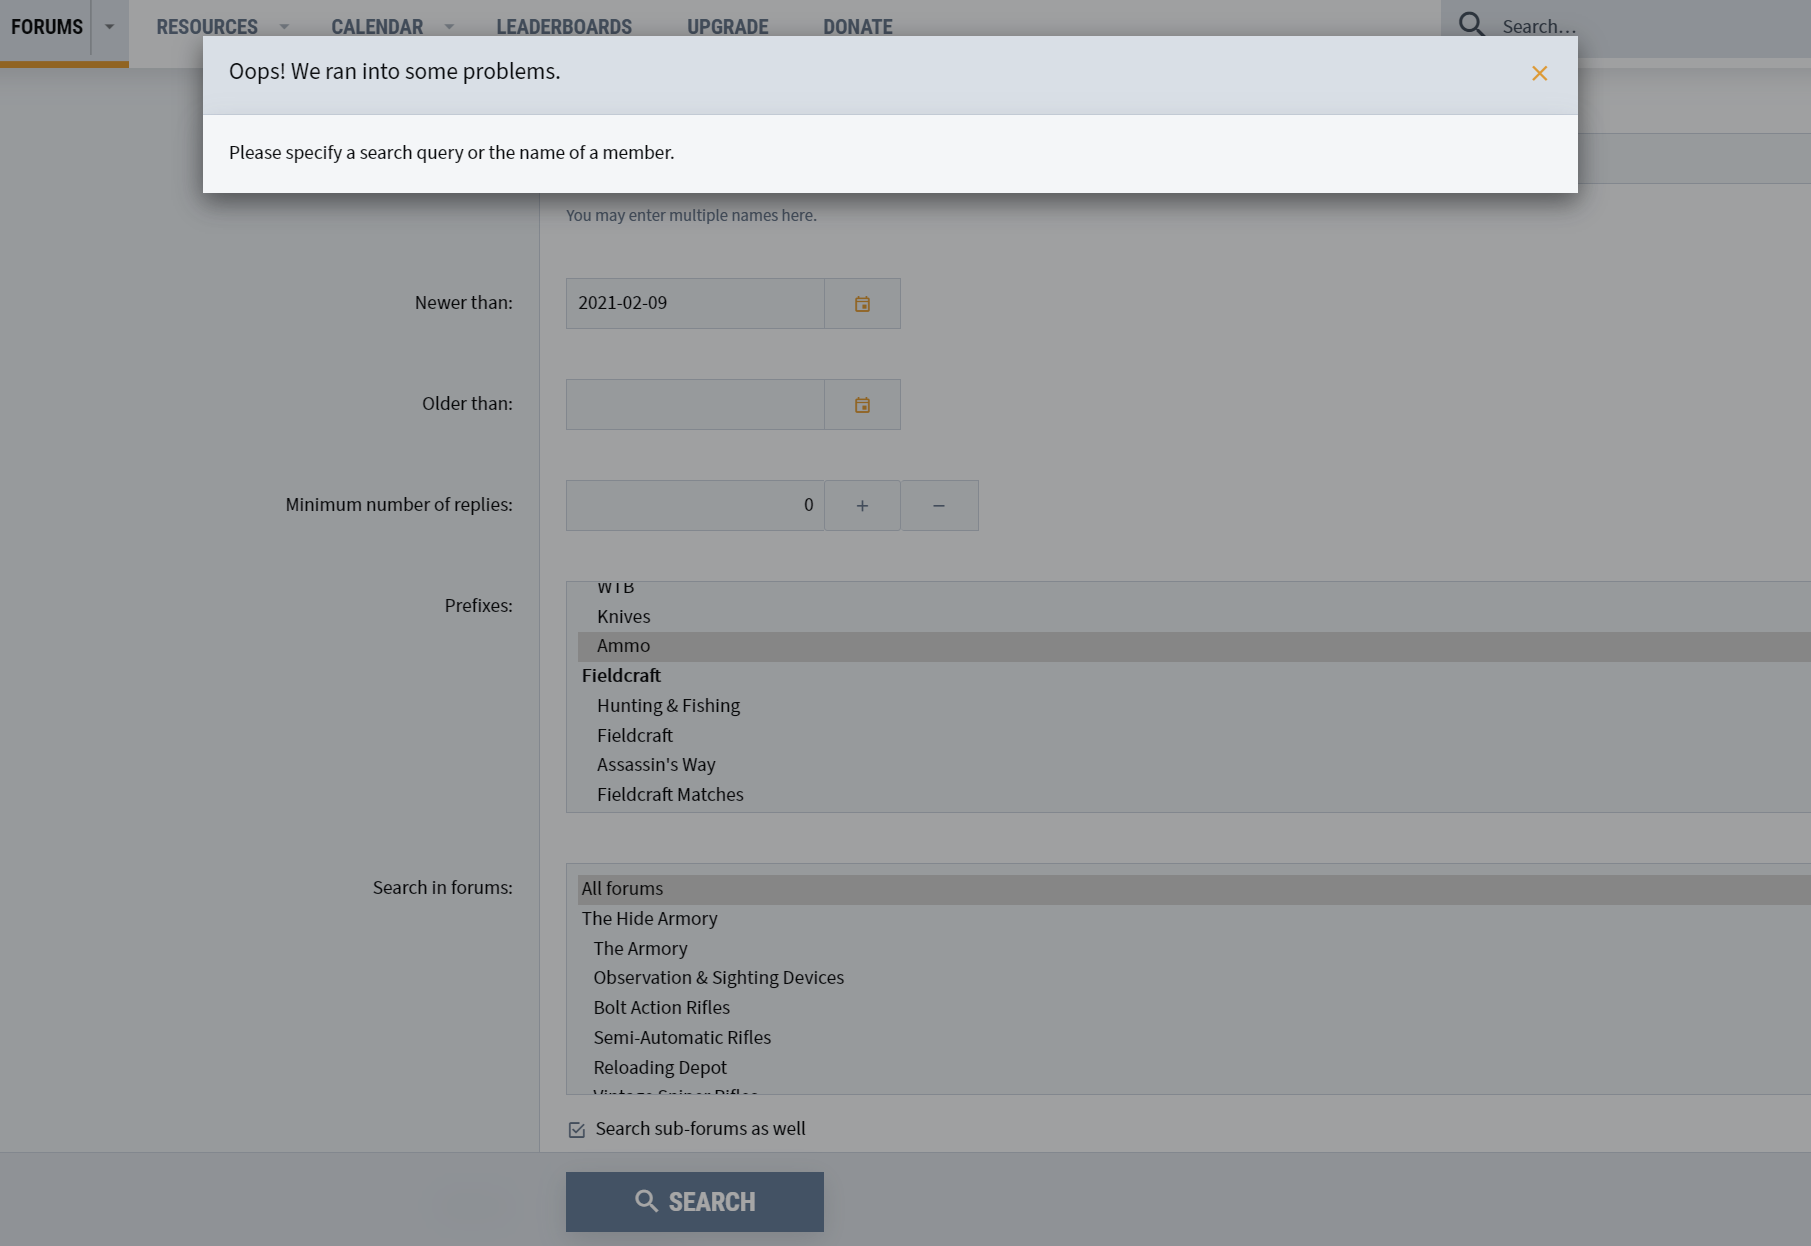Open the Newer than calendar picker
The image size is (1811, 1246).
click(x=862, y=304)
